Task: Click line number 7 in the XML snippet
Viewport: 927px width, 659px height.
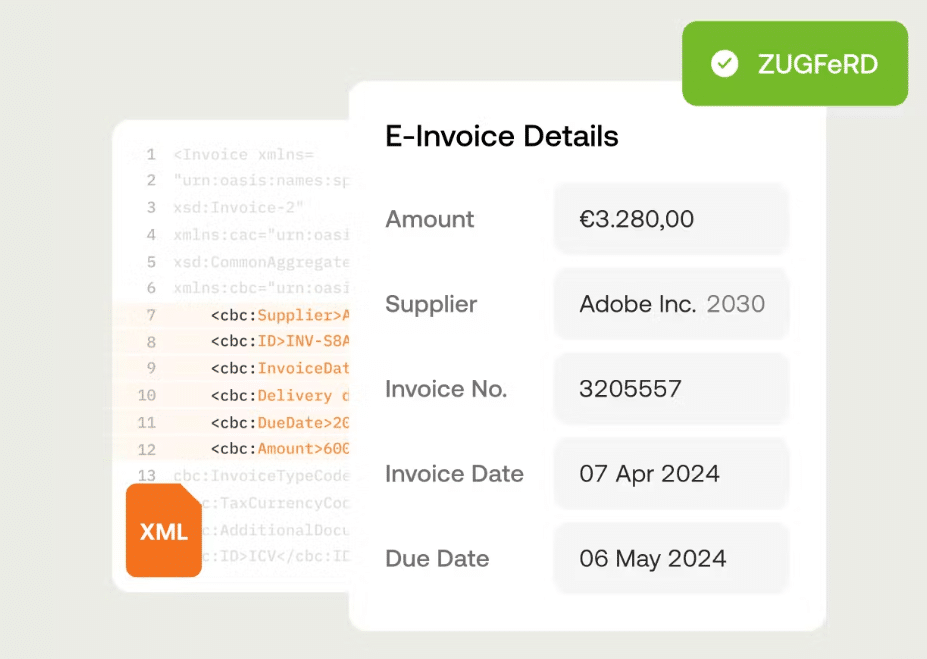Action: pyautogui.click(x=150, y=314)
